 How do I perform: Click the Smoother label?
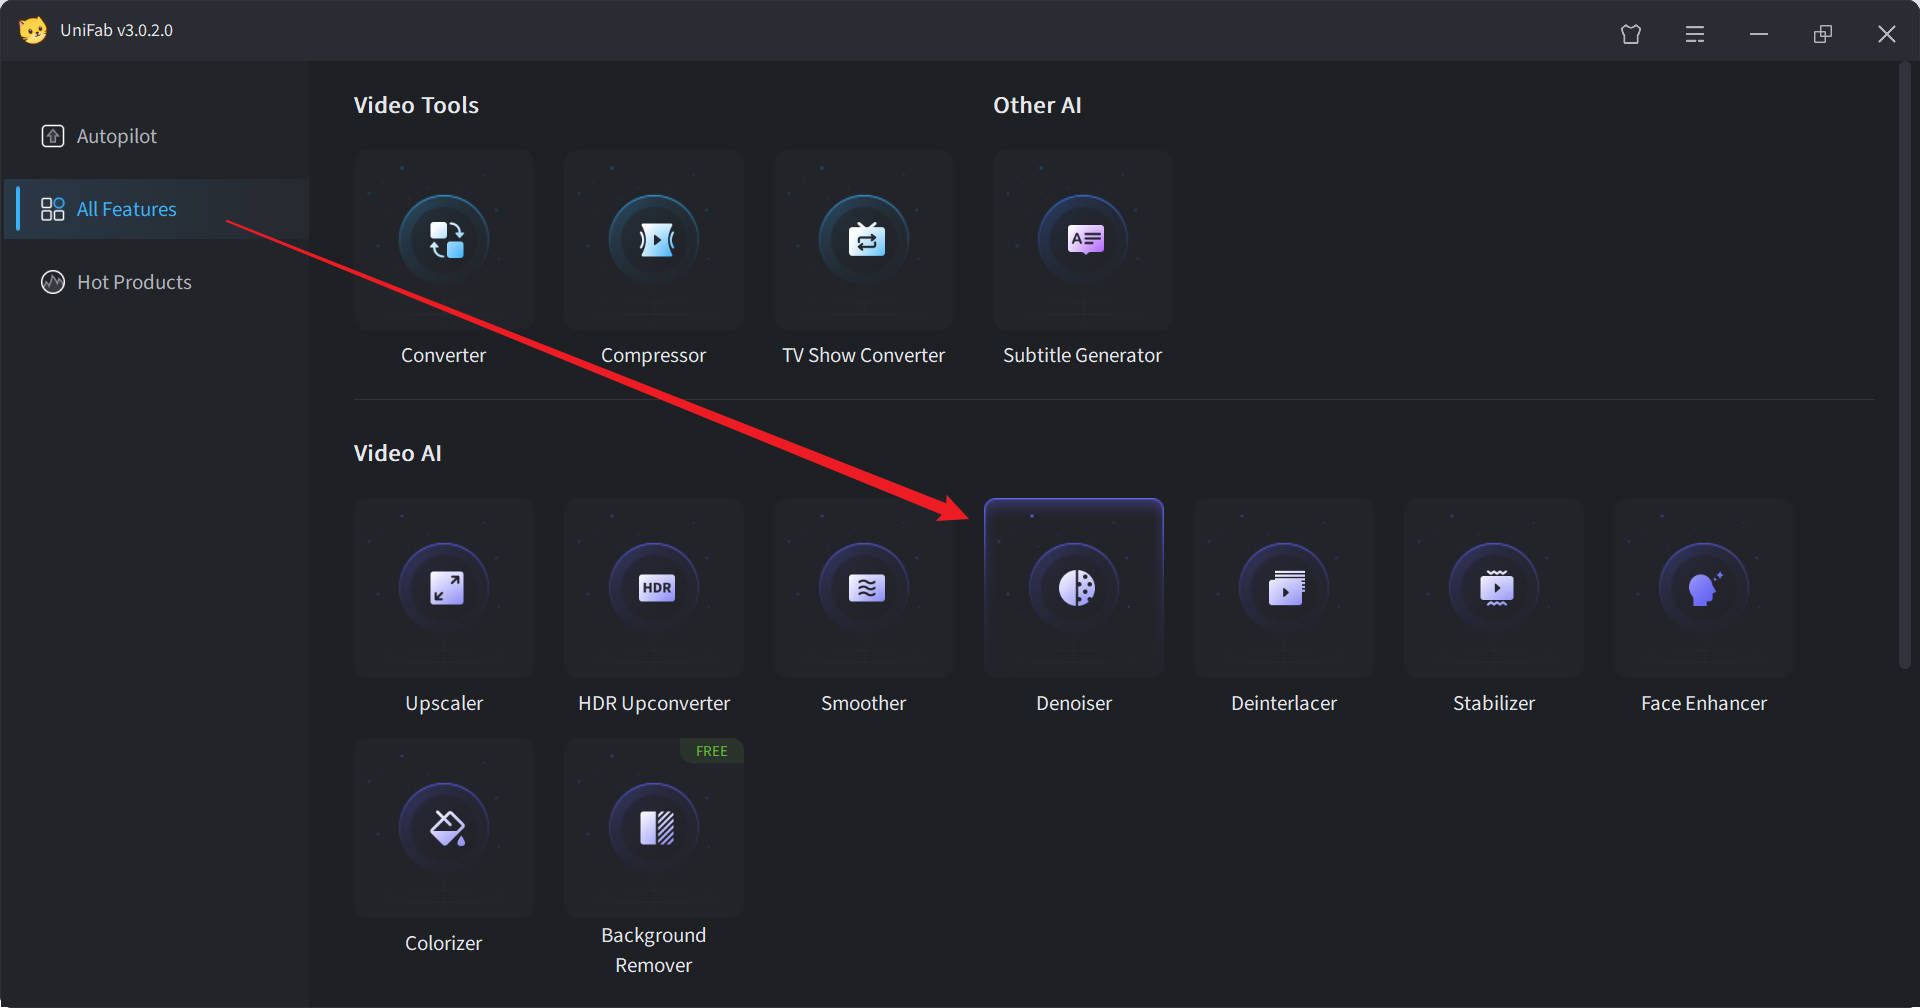[x=864, y=703]
